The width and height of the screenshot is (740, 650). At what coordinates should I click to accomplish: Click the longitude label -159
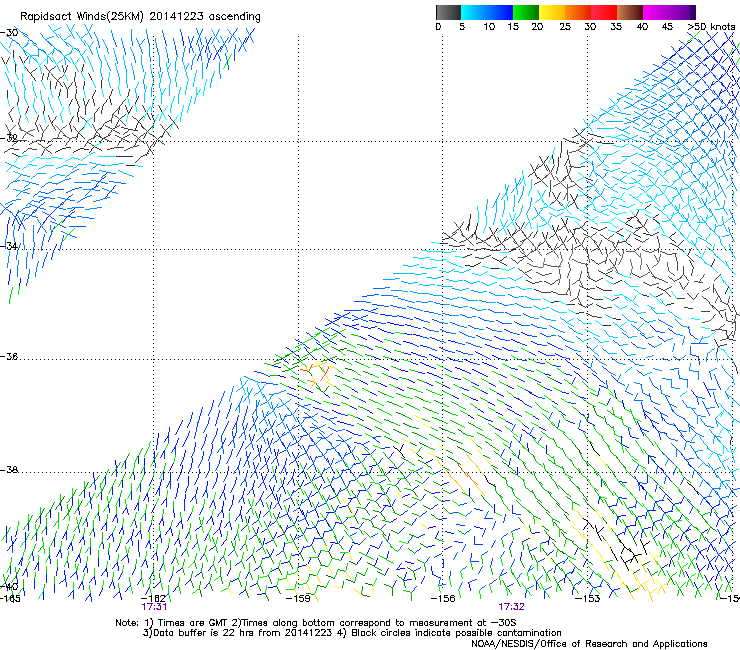tap(298, 599)
